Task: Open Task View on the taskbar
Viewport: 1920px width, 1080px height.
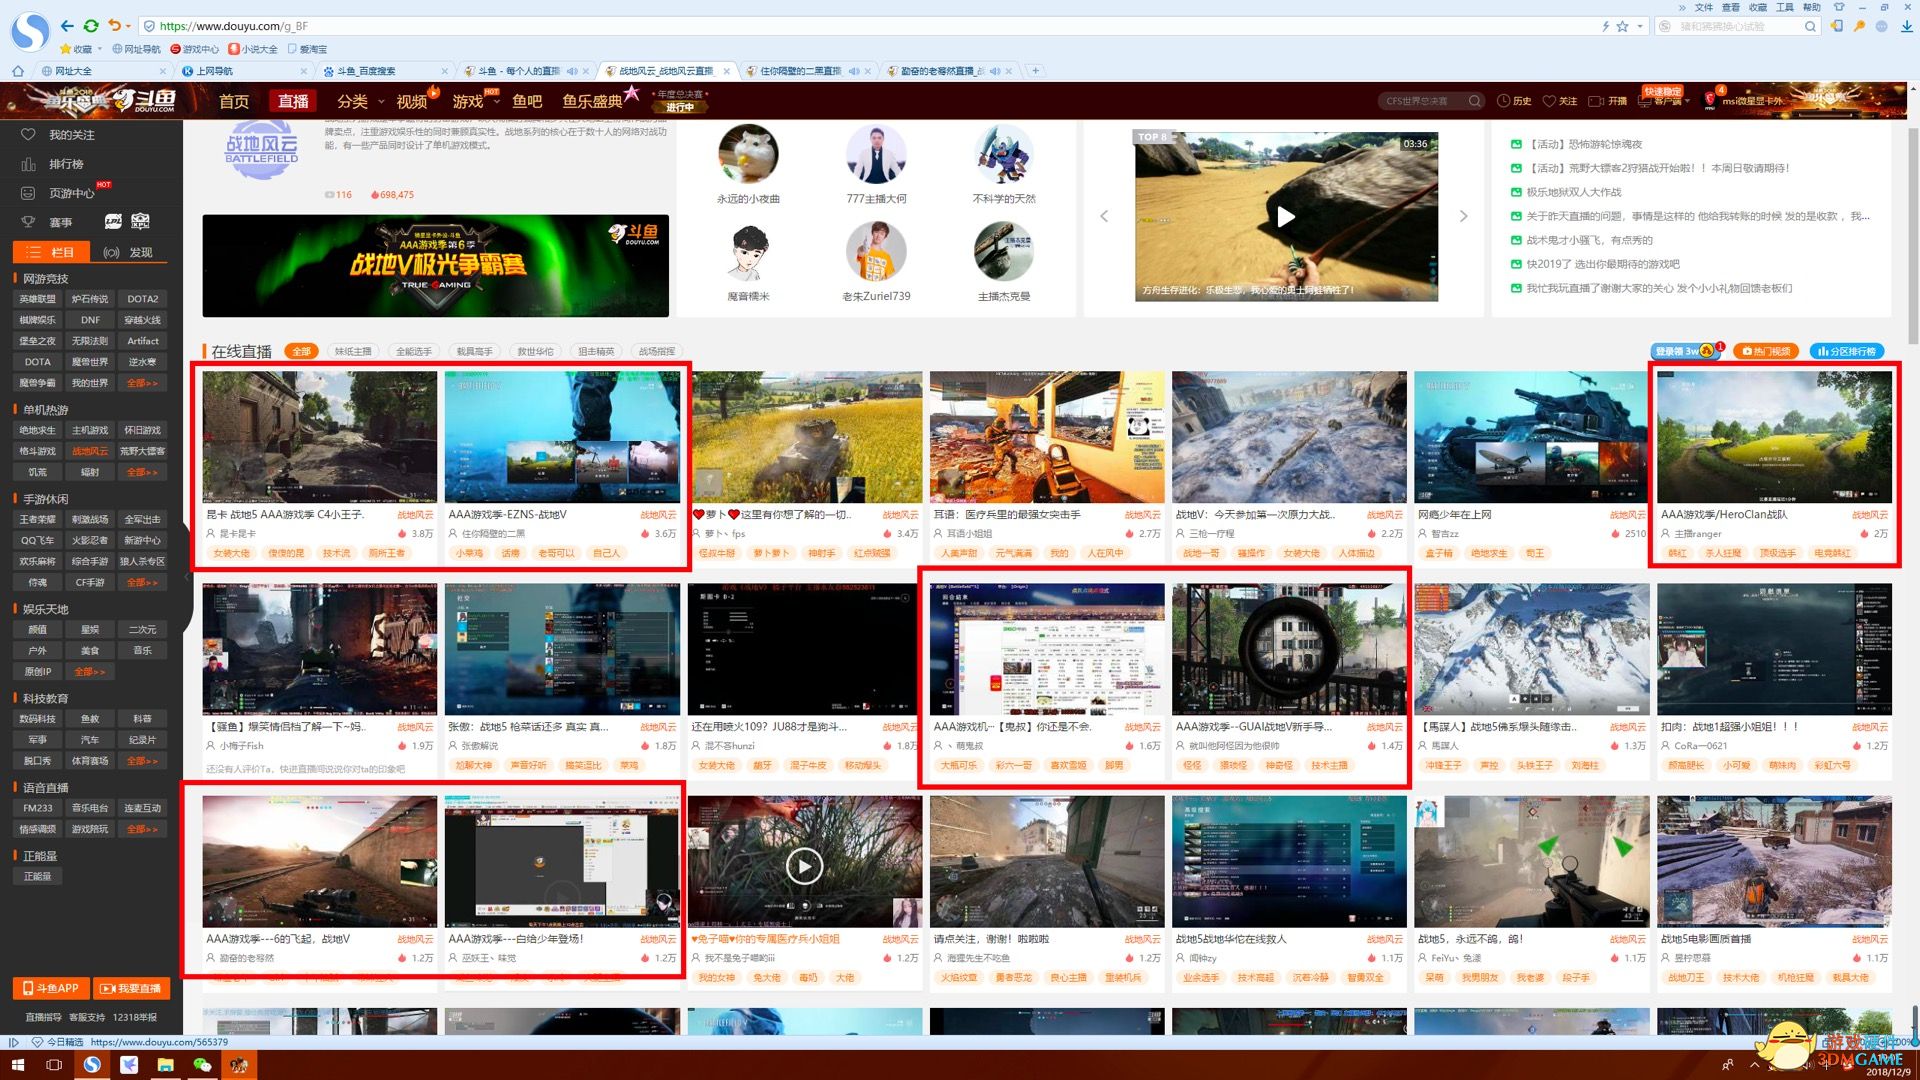Action: pyautogui.click(x=54, y=1065)
